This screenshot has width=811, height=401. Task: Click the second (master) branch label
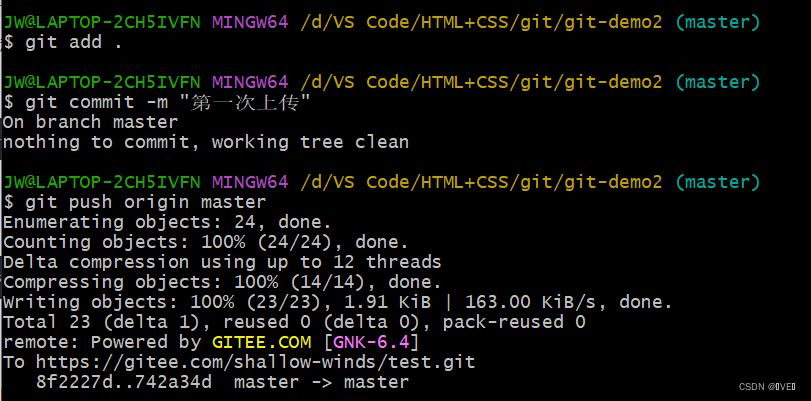coord(718,82)
